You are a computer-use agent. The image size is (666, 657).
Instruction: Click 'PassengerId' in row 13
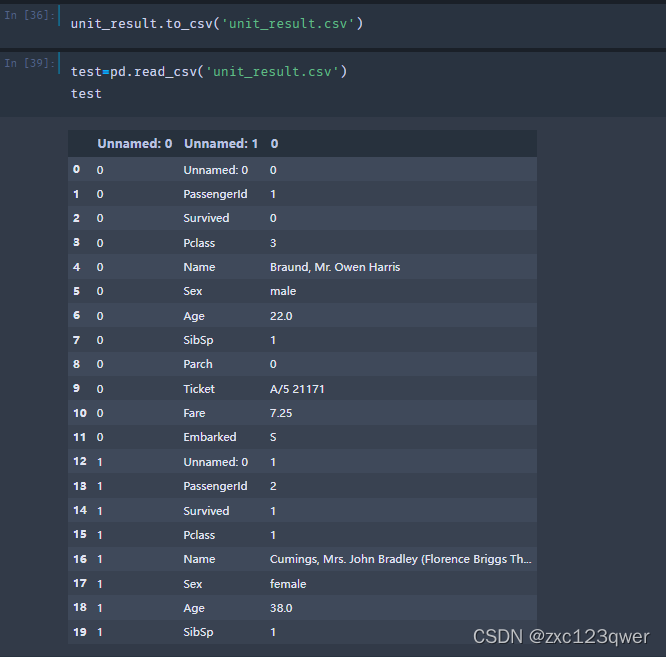pyautogui.click(x=215, y=486)
